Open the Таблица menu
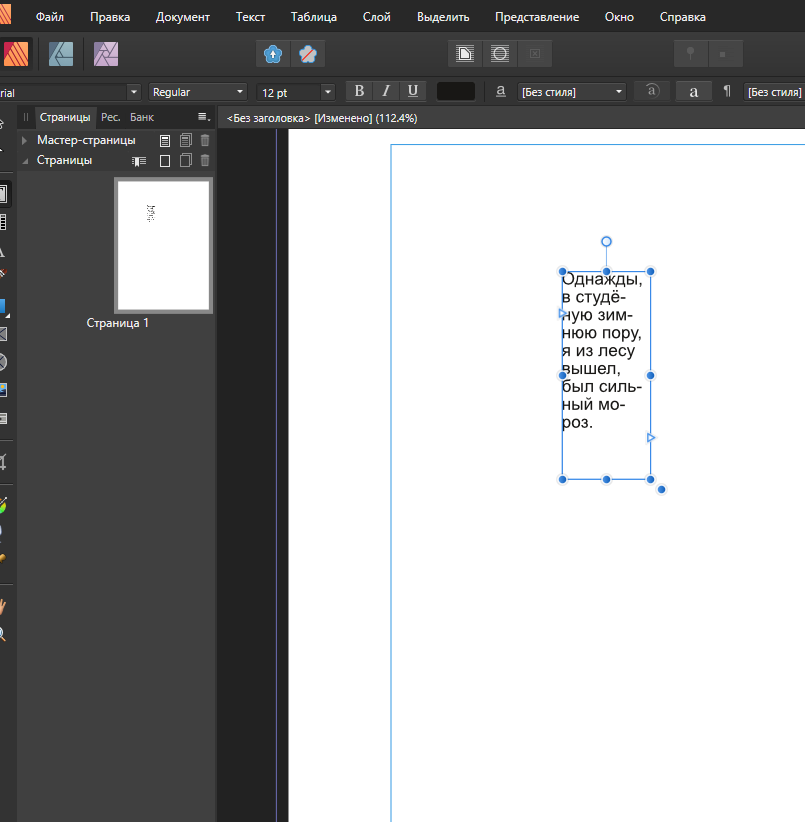805x822 pixels. point(314,17)
